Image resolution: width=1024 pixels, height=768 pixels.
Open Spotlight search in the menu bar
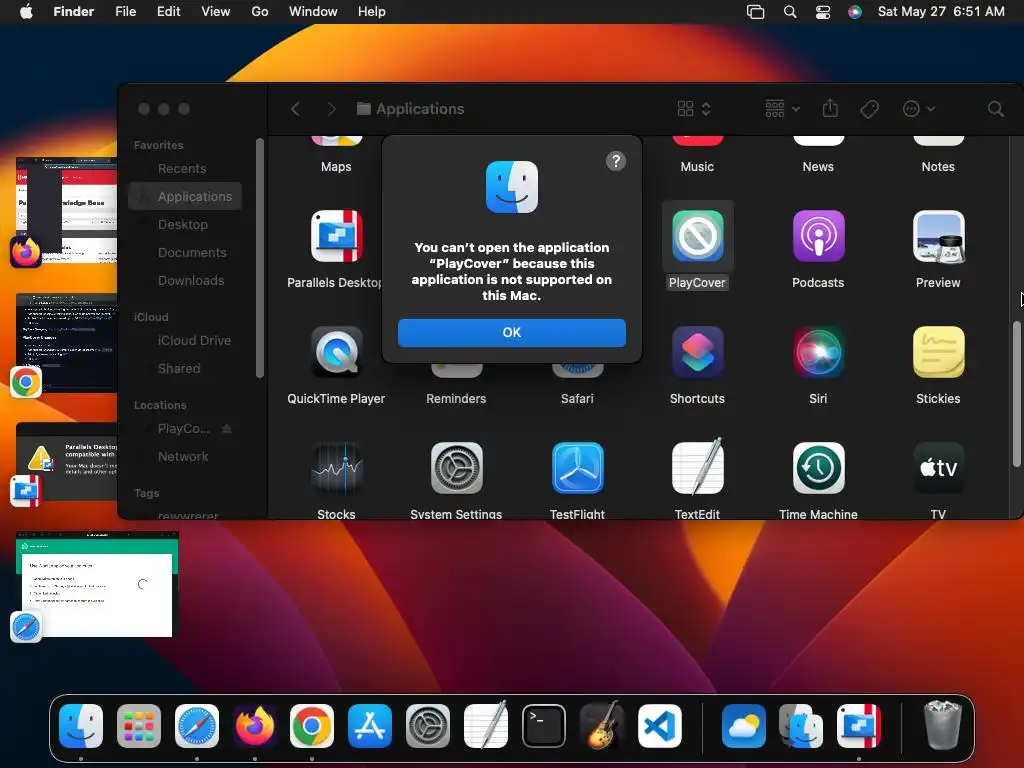pyautogui.click(x=790, y=12)
